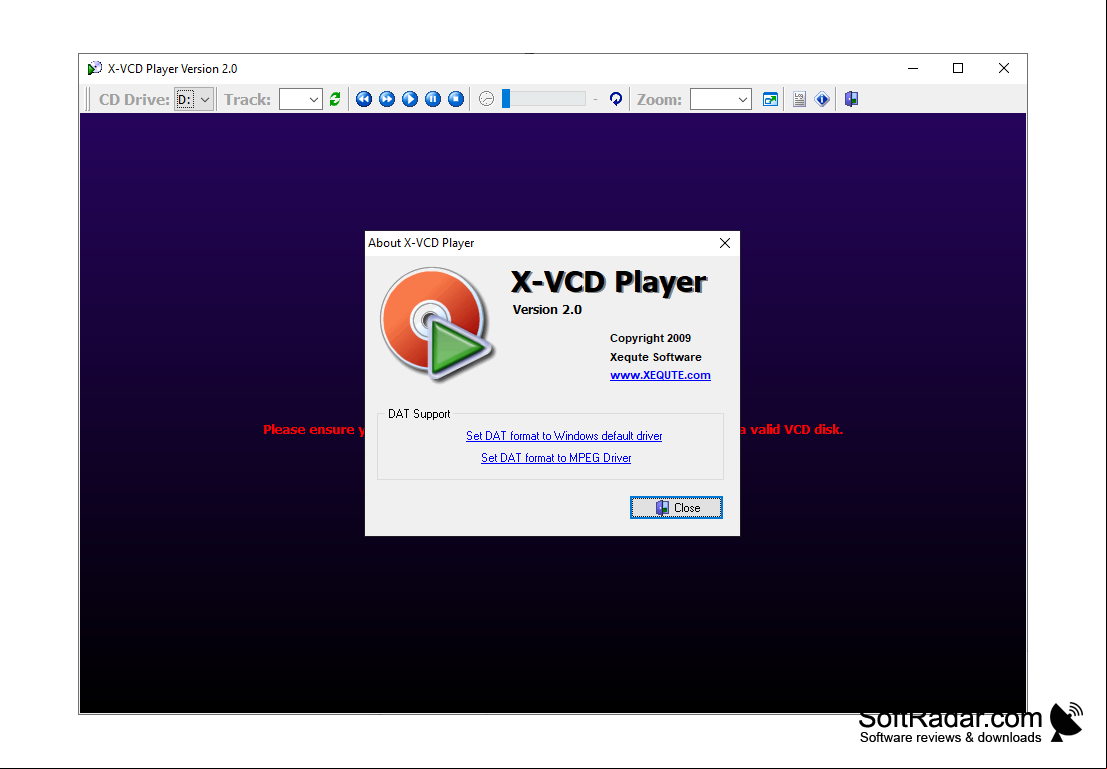Viewport: 1107px width, 769px height.
Task: Stop playback with the stop button
Action: tap(457, 100)
